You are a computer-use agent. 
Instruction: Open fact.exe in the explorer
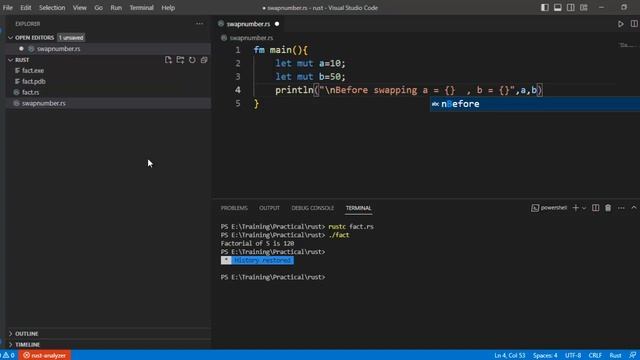click(33, 71)
